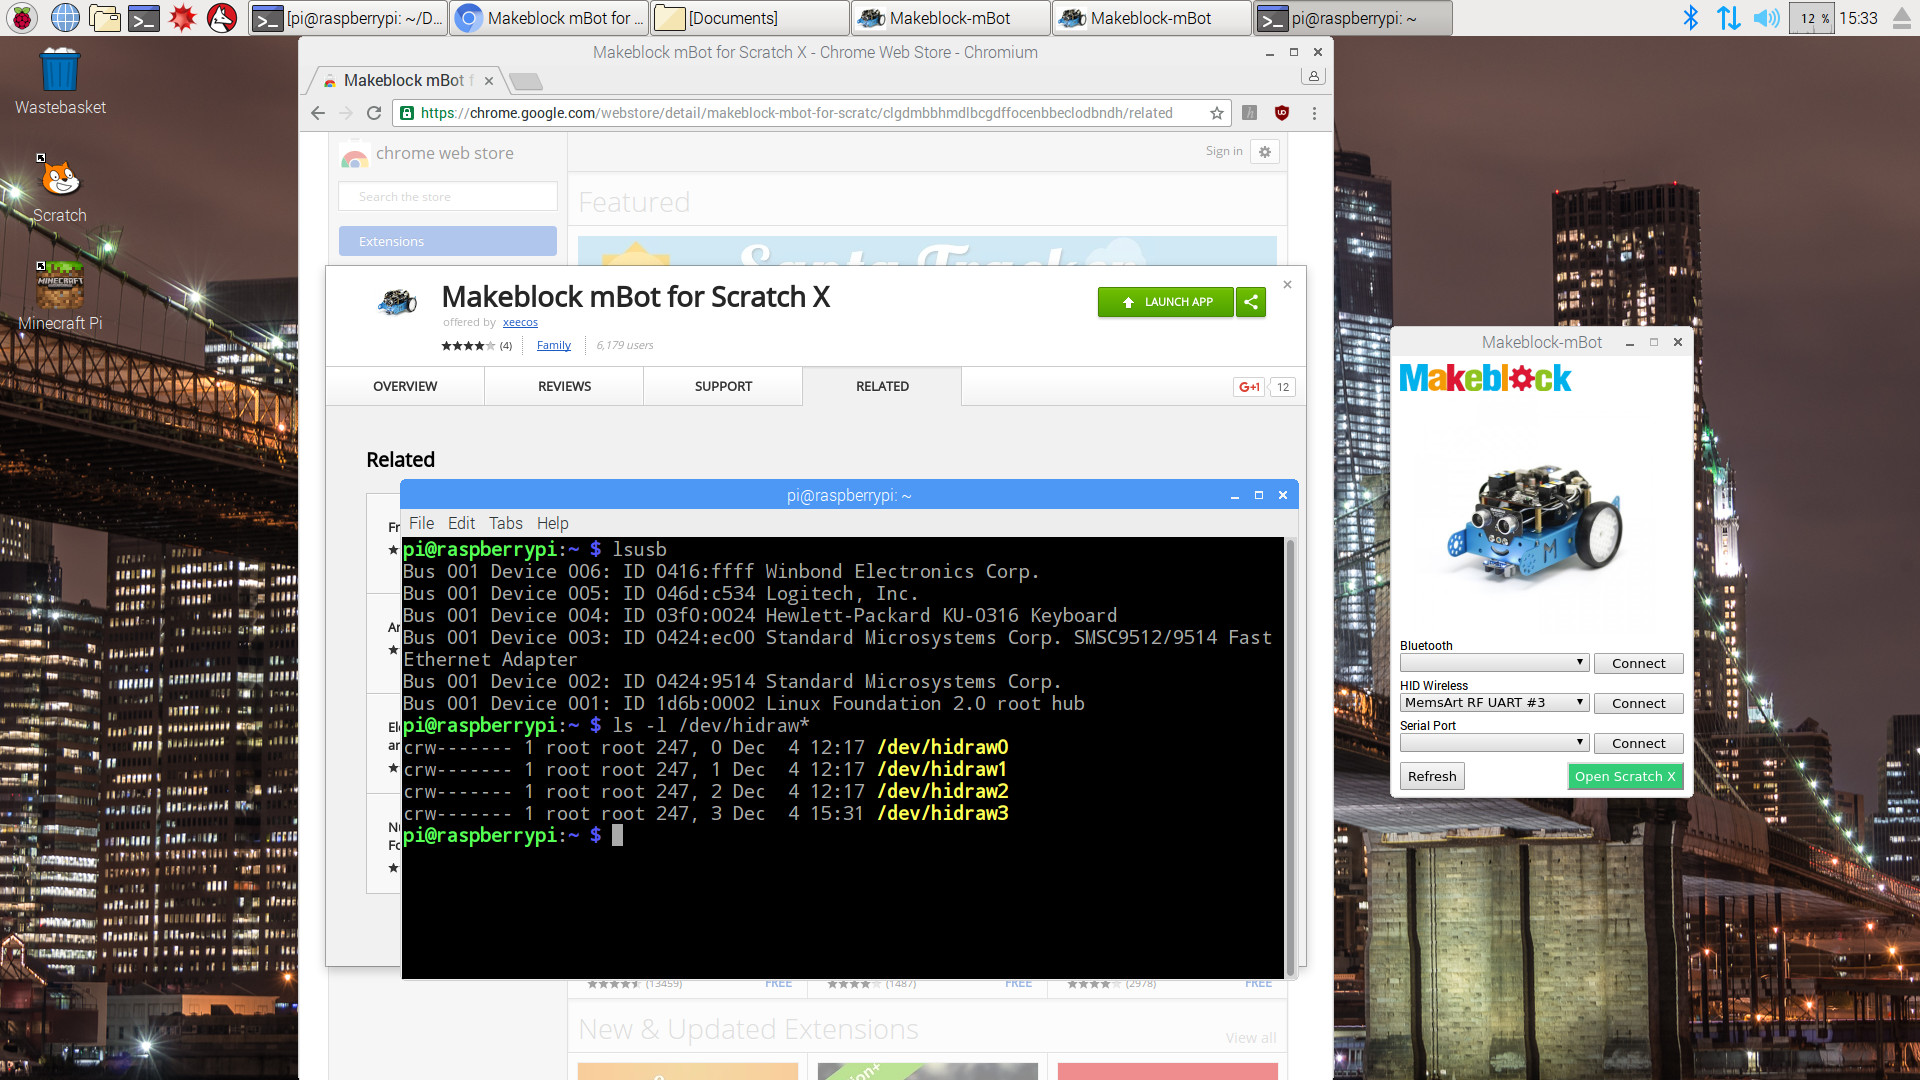1920x1080 pixels.
Task: Close the Makeblock mBot browser tab
Action: pyautogui.click(x=489, y=81)
